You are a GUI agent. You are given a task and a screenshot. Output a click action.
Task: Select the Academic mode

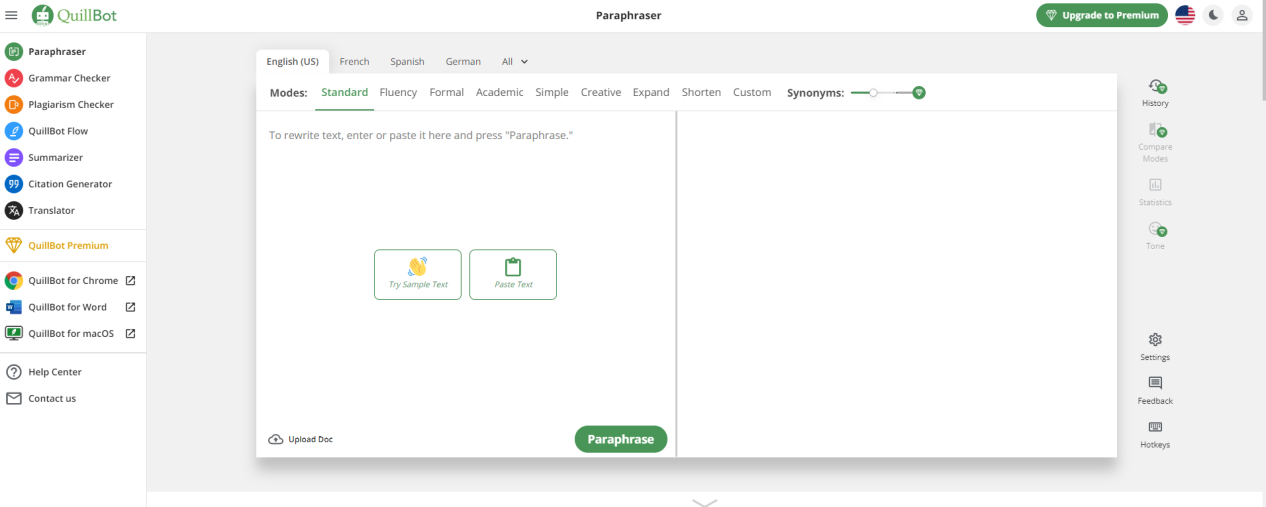tap(499, 92)
